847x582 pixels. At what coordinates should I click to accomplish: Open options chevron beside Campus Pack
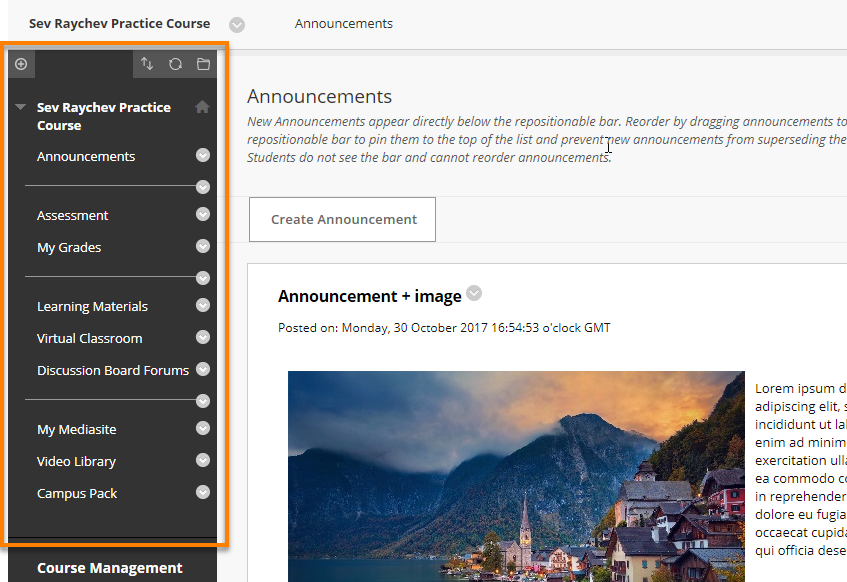coord(203,492)
